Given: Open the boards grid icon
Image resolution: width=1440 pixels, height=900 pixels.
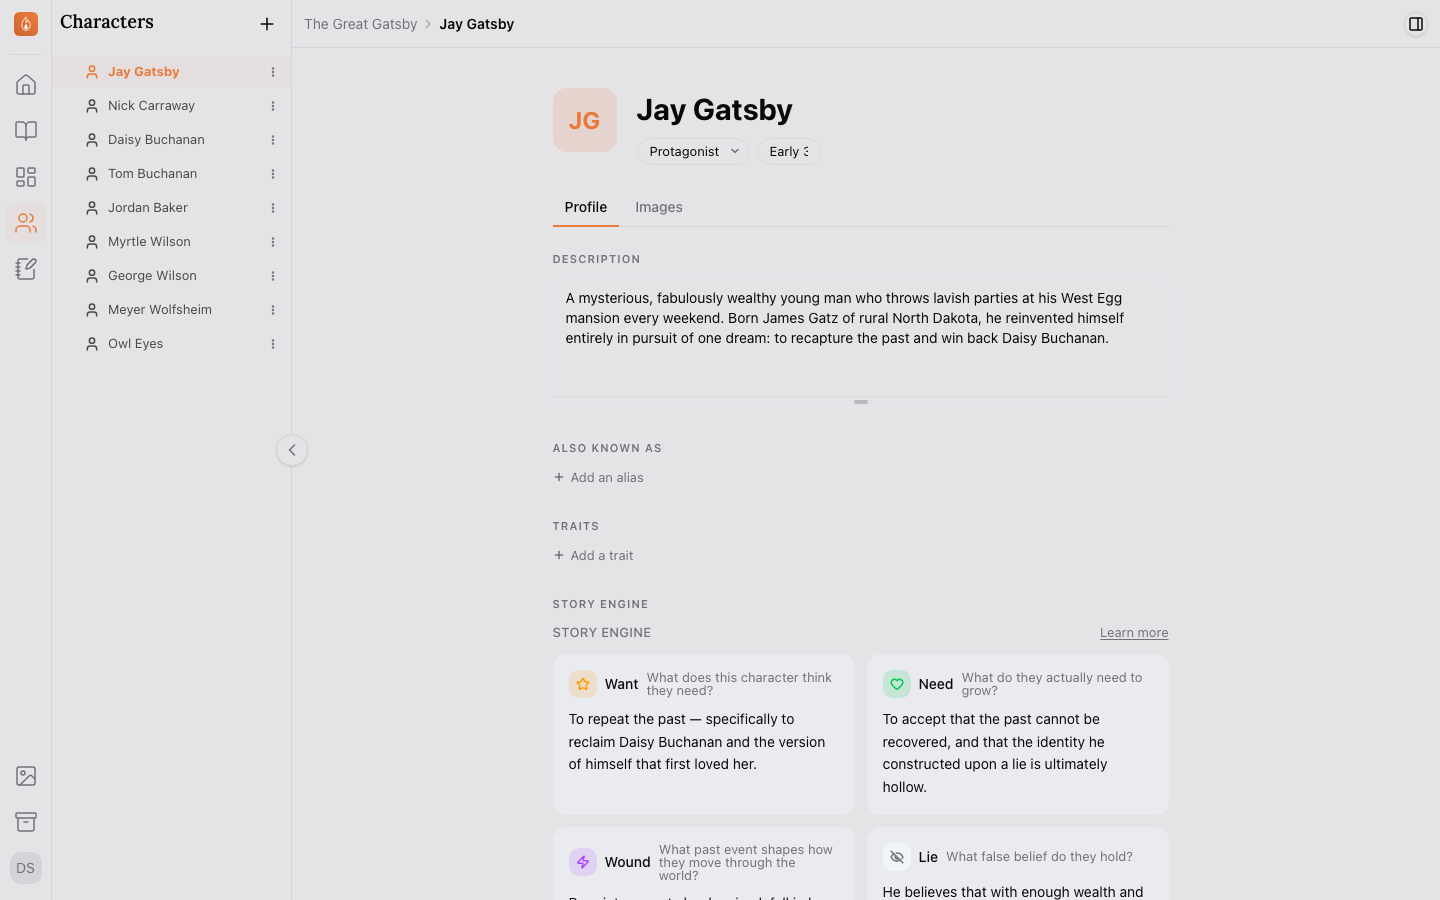Looking at the screenshot, I should [x=26, y=177].
